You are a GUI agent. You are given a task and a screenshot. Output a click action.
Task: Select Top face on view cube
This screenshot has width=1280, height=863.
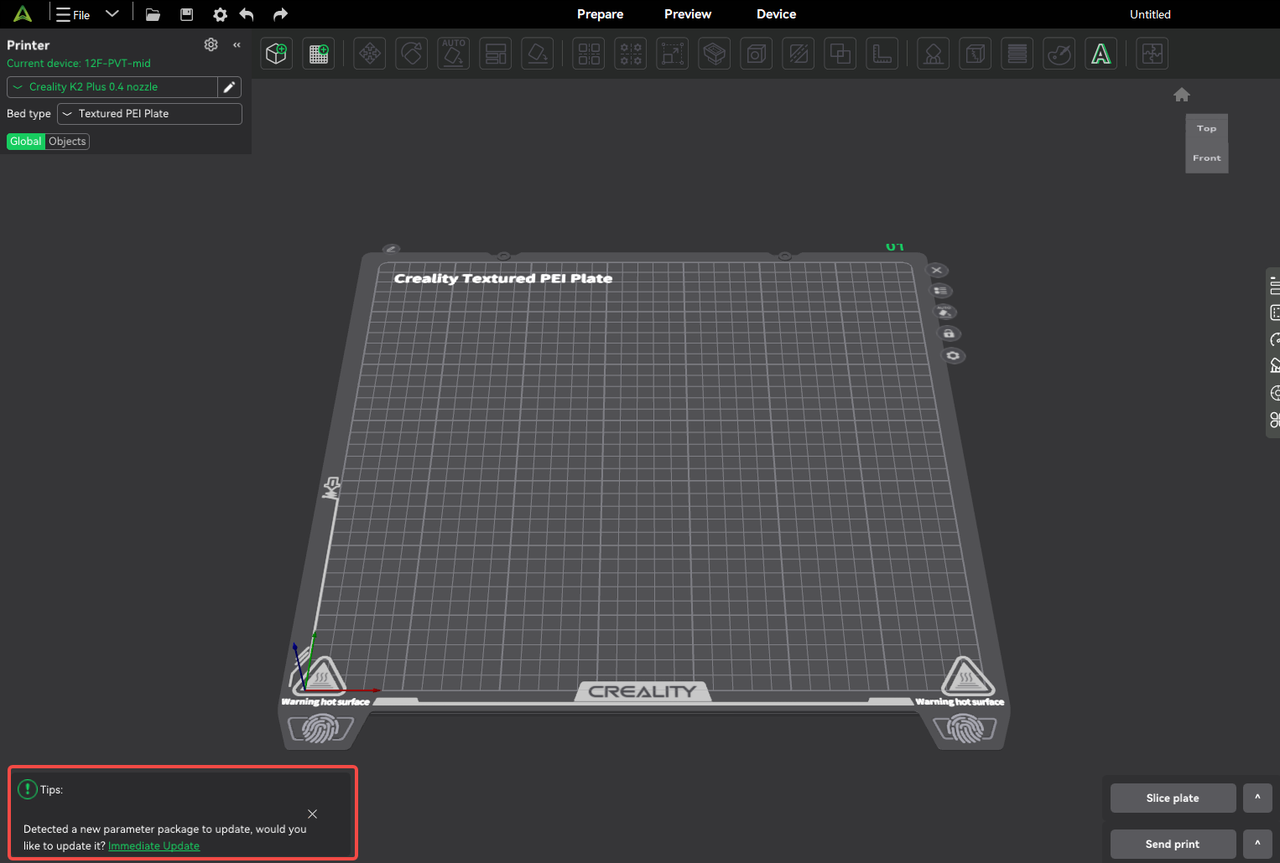pos(1207,128)
